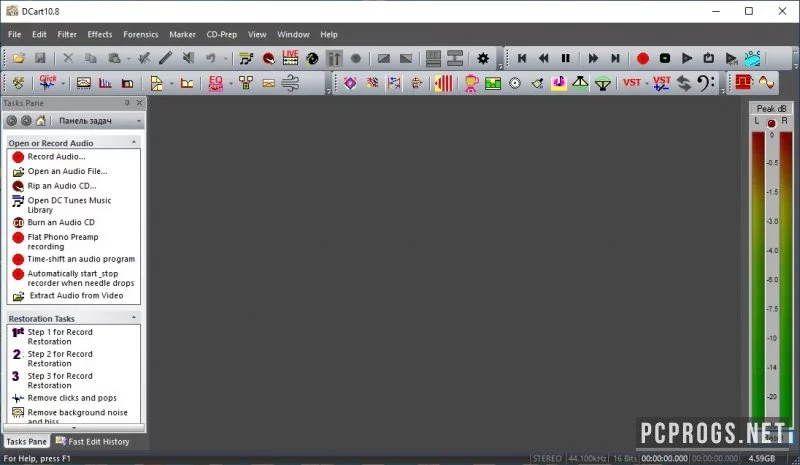Screen dimensions: 800x465
Task: Click the fast forward playback button
Action: click(593, 59)
